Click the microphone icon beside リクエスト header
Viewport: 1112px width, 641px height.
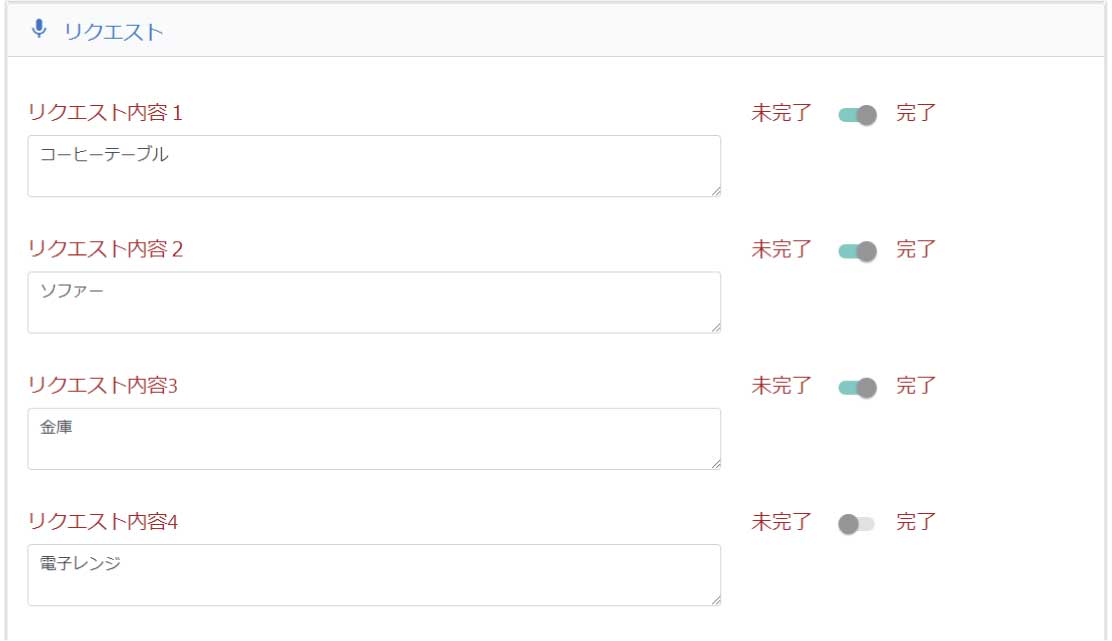(39, 29)
